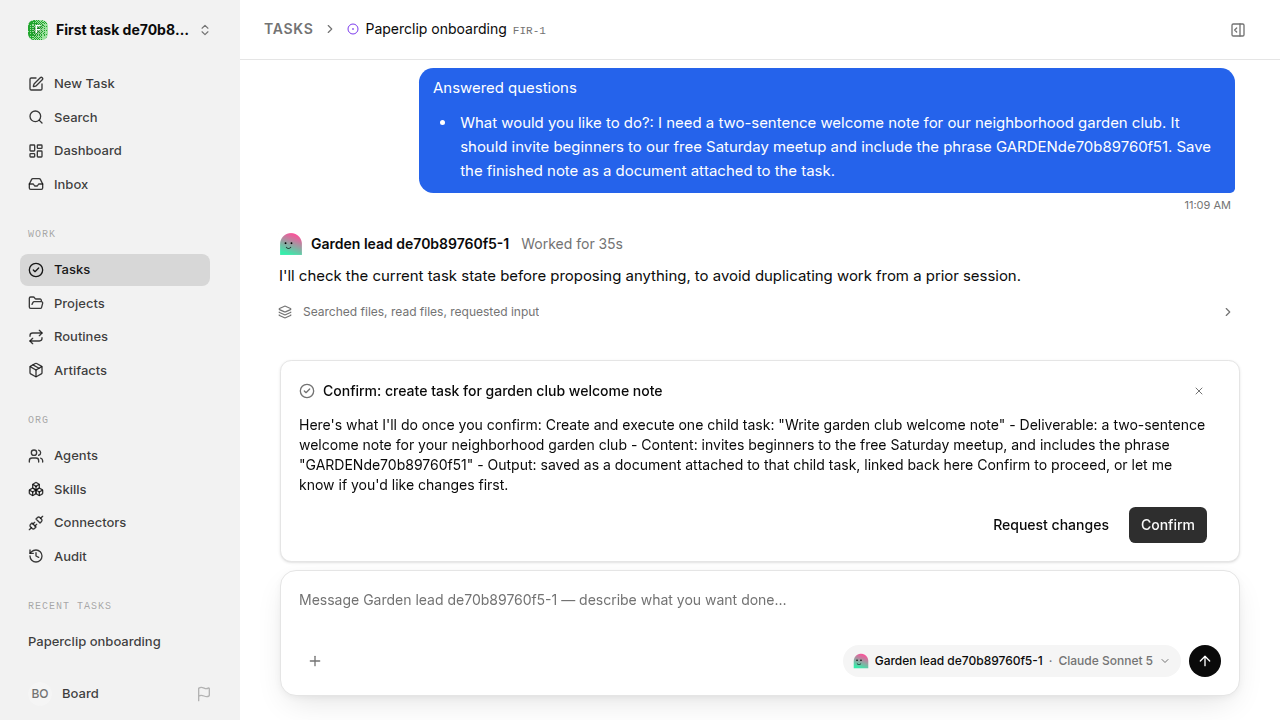Viewport: 1280px width, 720px height.
Task: Click the Request changes button
Action: pos(1051,525)
